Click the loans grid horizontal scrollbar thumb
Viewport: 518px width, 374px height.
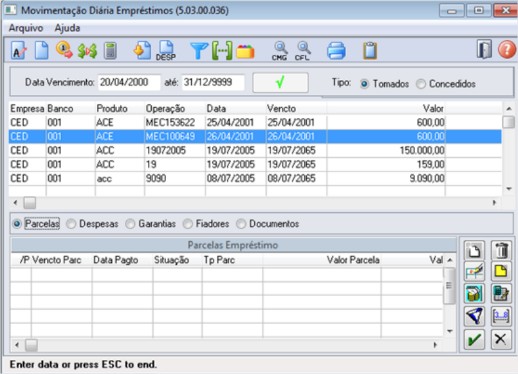tap(30, 203)
